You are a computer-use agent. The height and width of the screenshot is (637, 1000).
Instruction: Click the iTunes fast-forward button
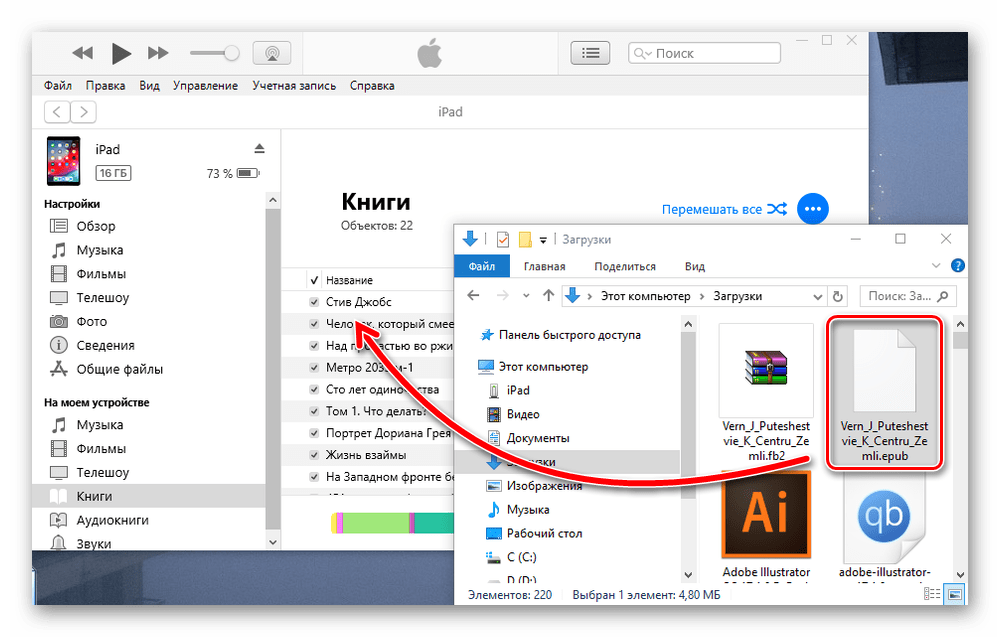tap(158, 53)
